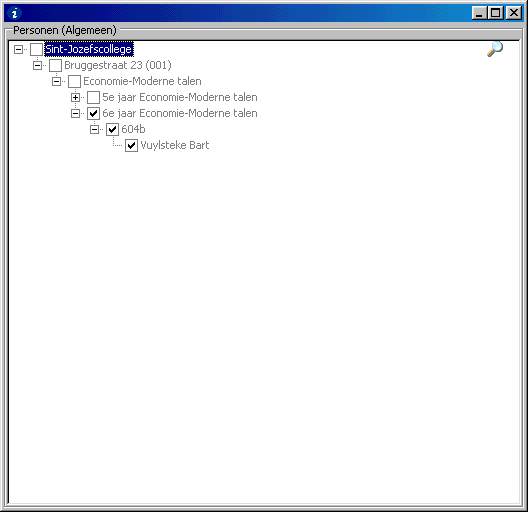Maximize the Personen window
Screen dimensions: 528x512
point(496,13)
